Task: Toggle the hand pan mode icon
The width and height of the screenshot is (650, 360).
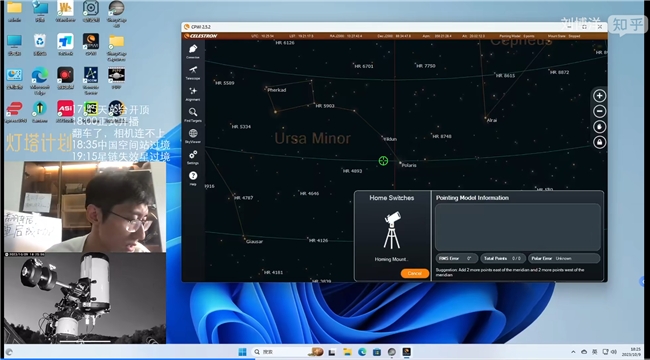Action: tap(599, 127)
